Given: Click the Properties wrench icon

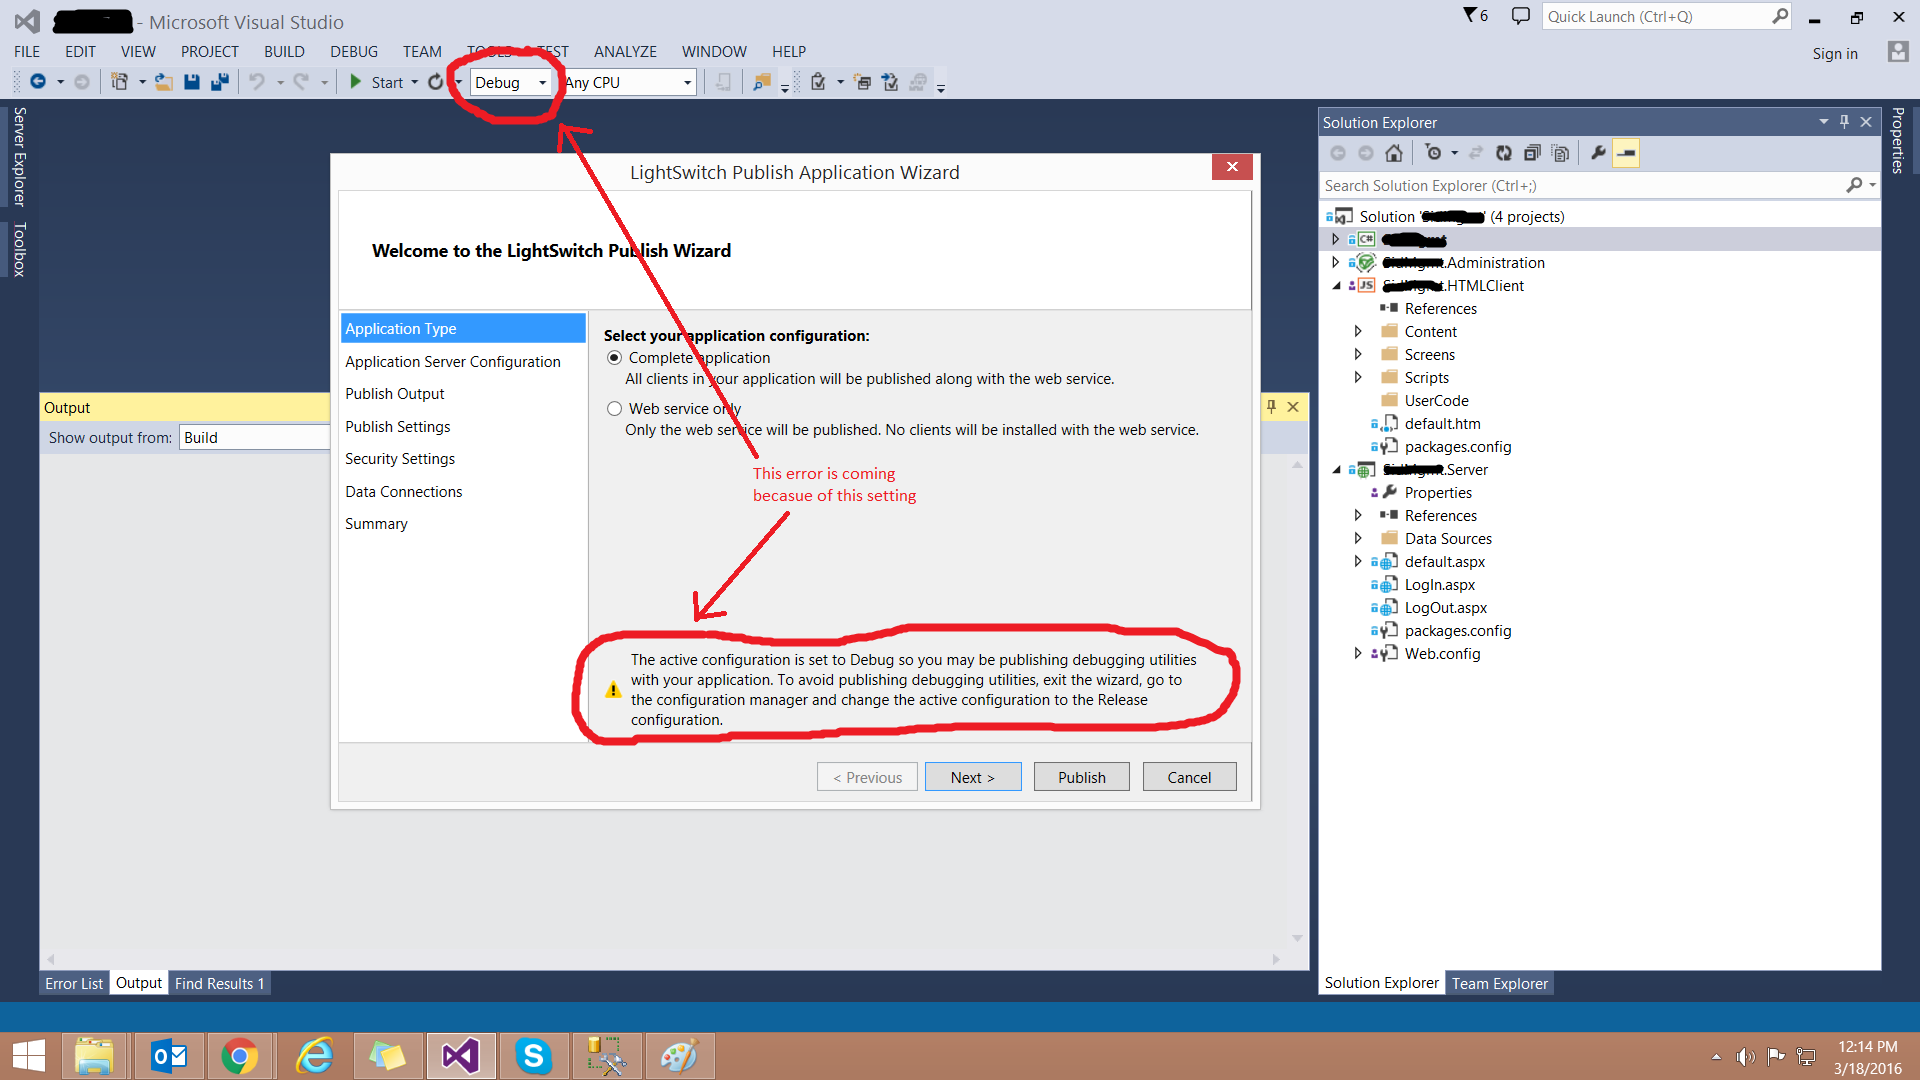Looking at the screenshot, I should point(1598,153).
